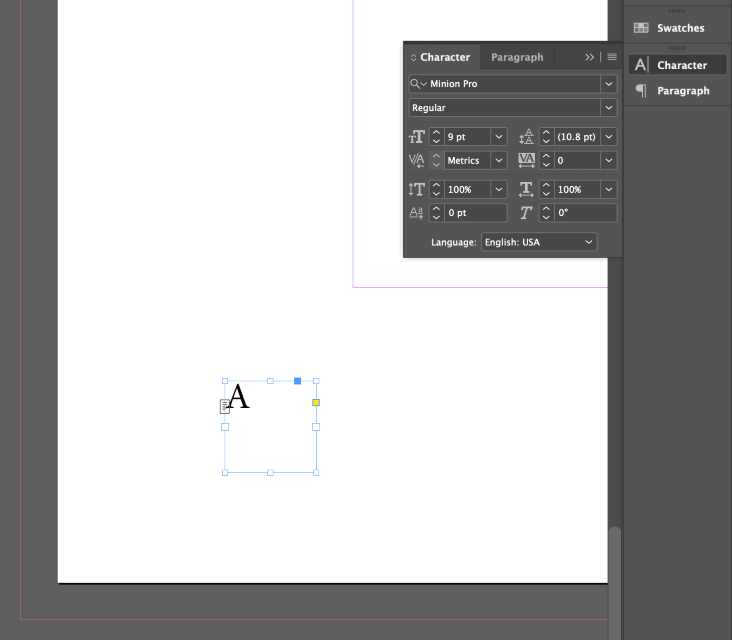Click the font size icon
732x640 pixels.
(x=416, y=137)
